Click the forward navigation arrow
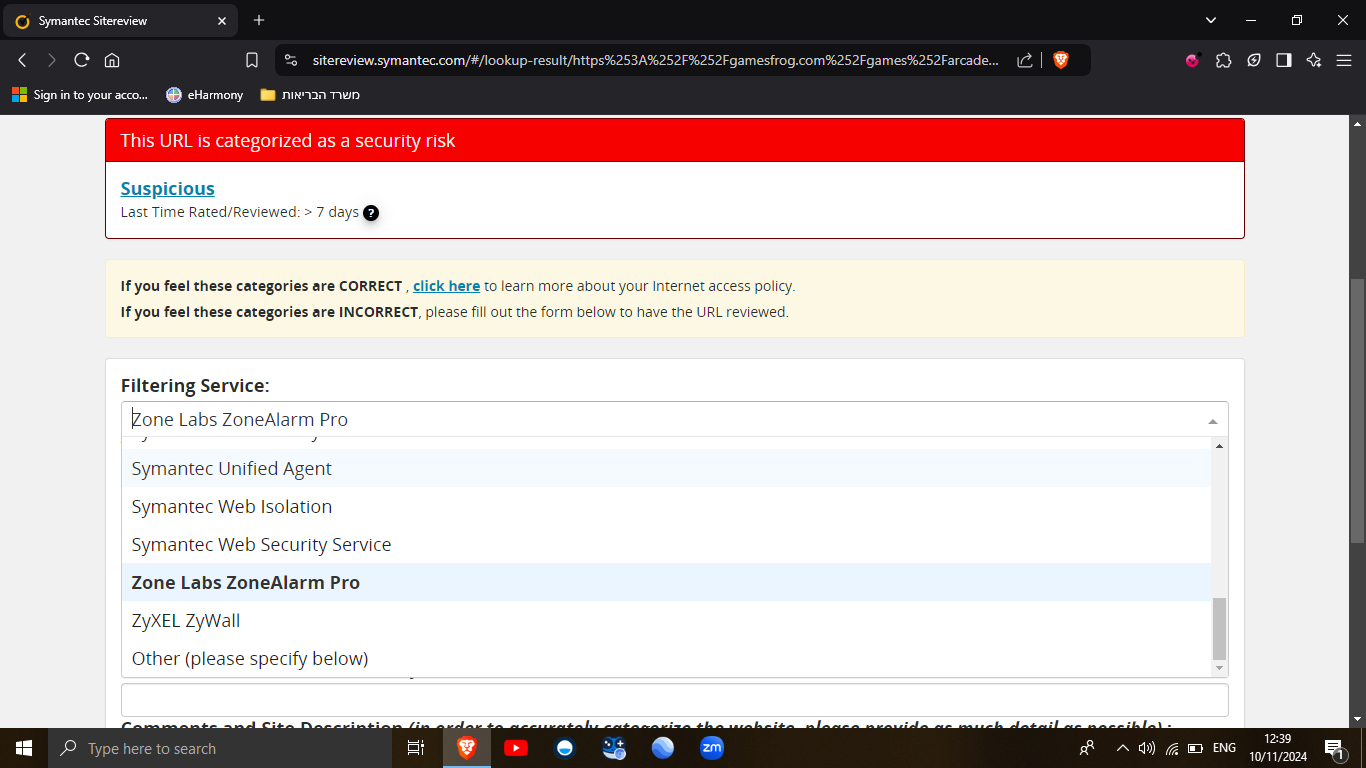Image resolution: width=1366 pixels, height=768 pixels. 52,60
